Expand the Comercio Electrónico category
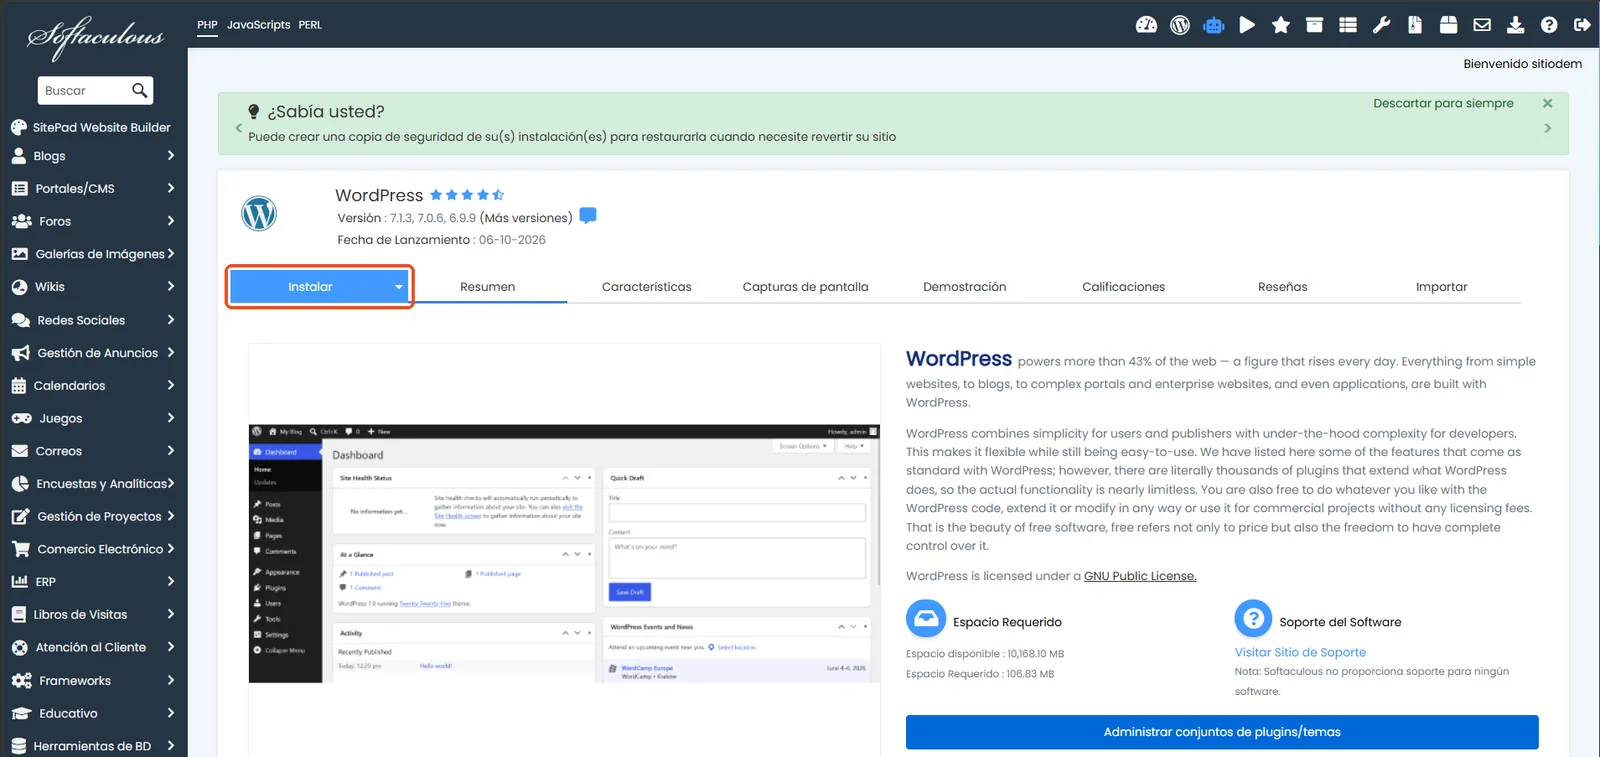 click(93, 549)
